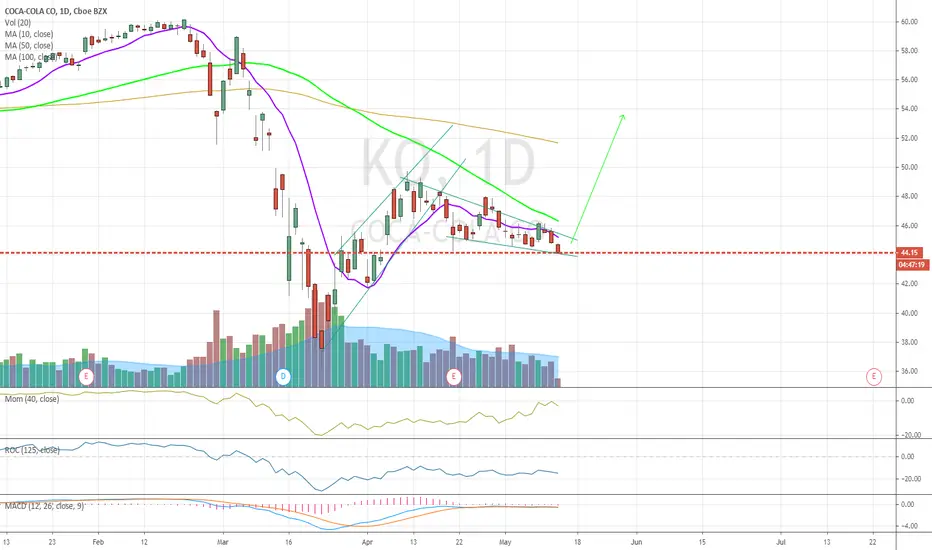Click the Feb label on time axis

tap(98, 542)
